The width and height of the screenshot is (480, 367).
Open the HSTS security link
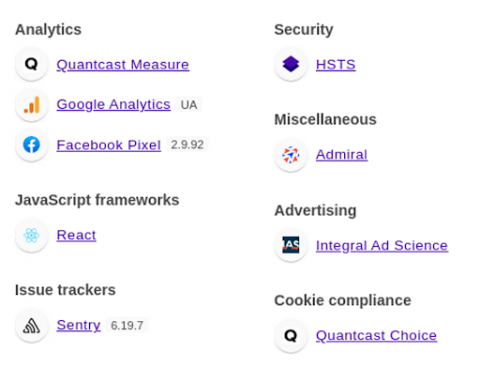(336, 65)
